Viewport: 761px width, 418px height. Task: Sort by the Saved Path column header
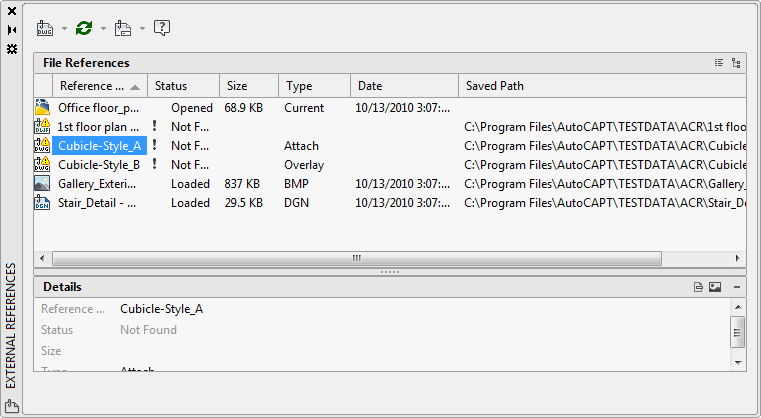[600, 86]
